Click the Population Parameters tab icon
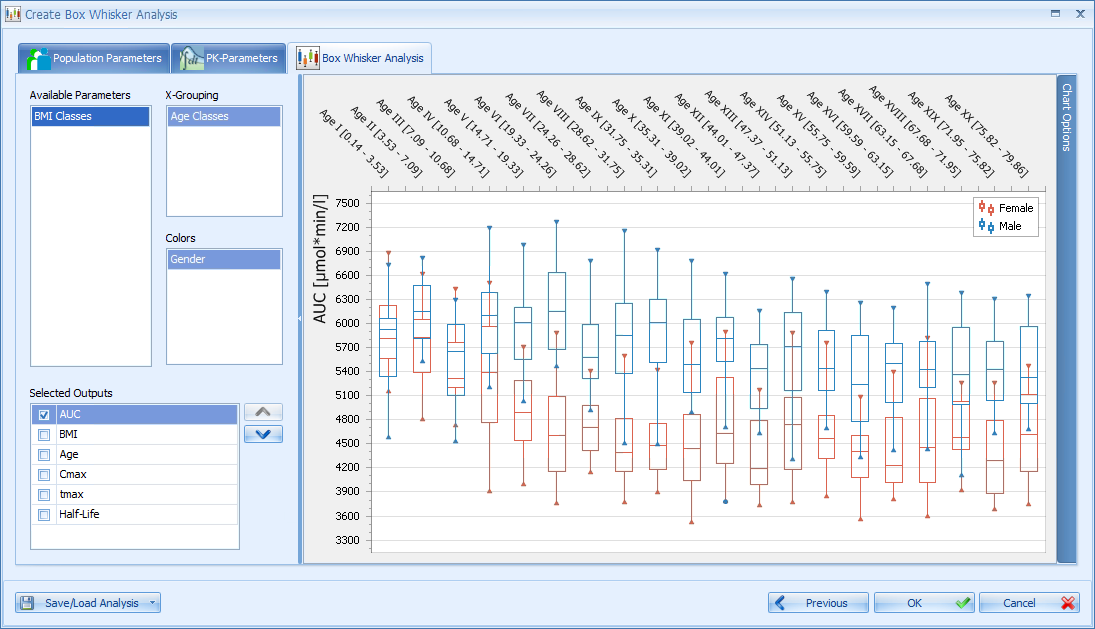Screen dimensions: 1095x629 pyautogui.click(x=38, y=59)
